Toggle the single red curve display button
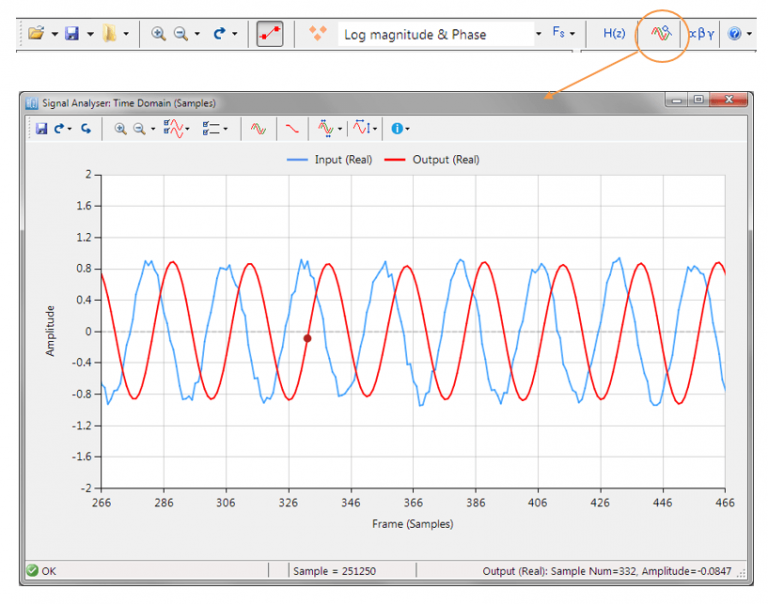This screenshot has width=768, height=604. pos(291,128)
